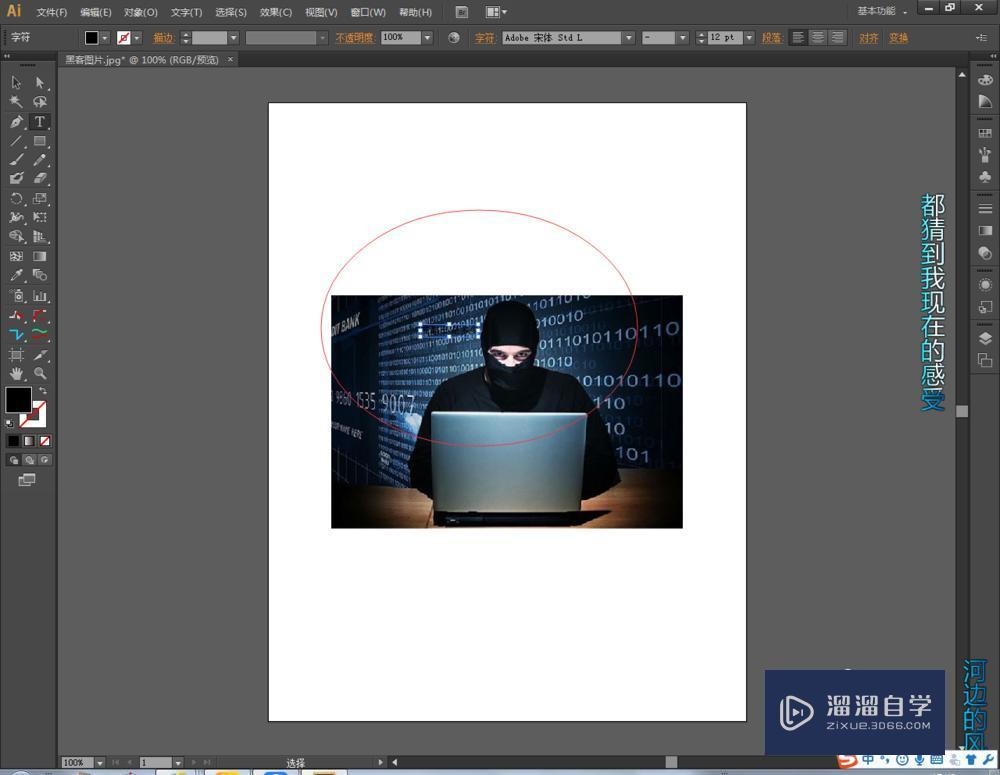Open 效果(C) menu
Screen dimensions: 1000x775
pyautogui.click(x=276, y=12)
